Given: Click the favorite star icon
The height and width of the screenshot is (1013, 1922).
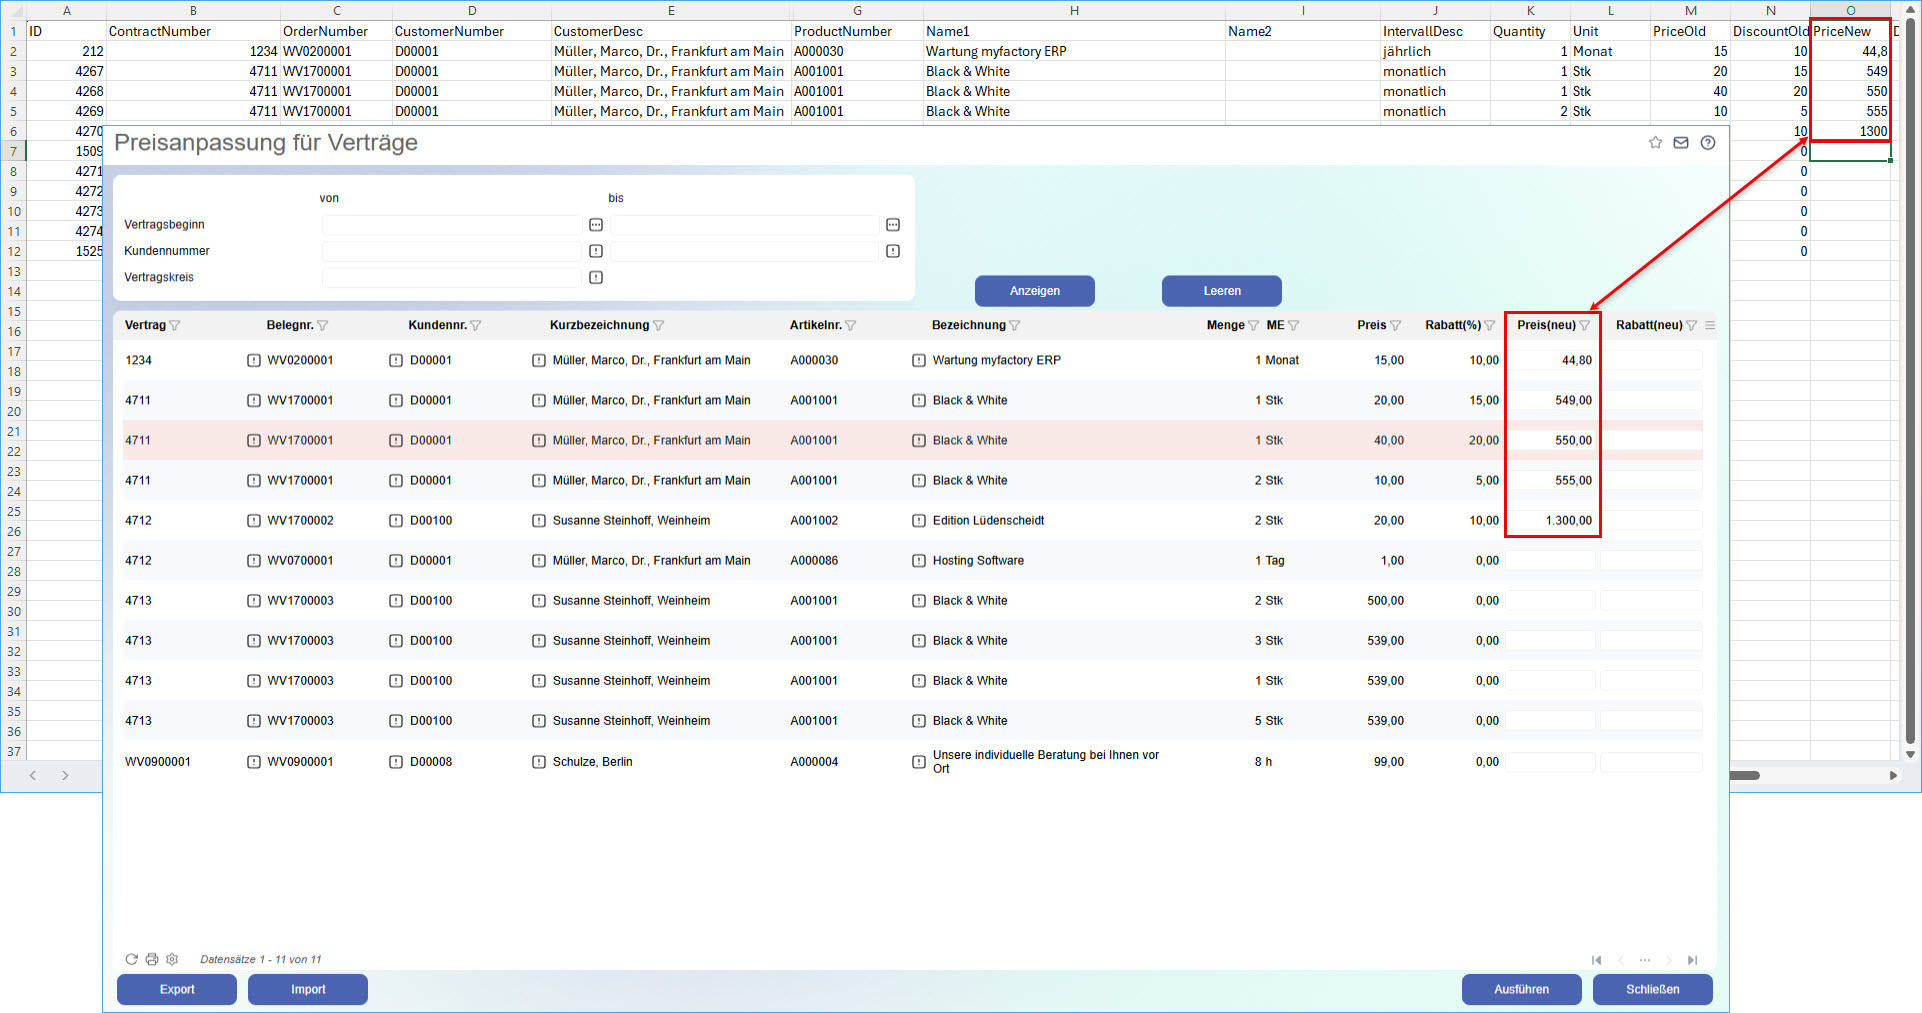Looking at the screenshot, I should 1655,143.
